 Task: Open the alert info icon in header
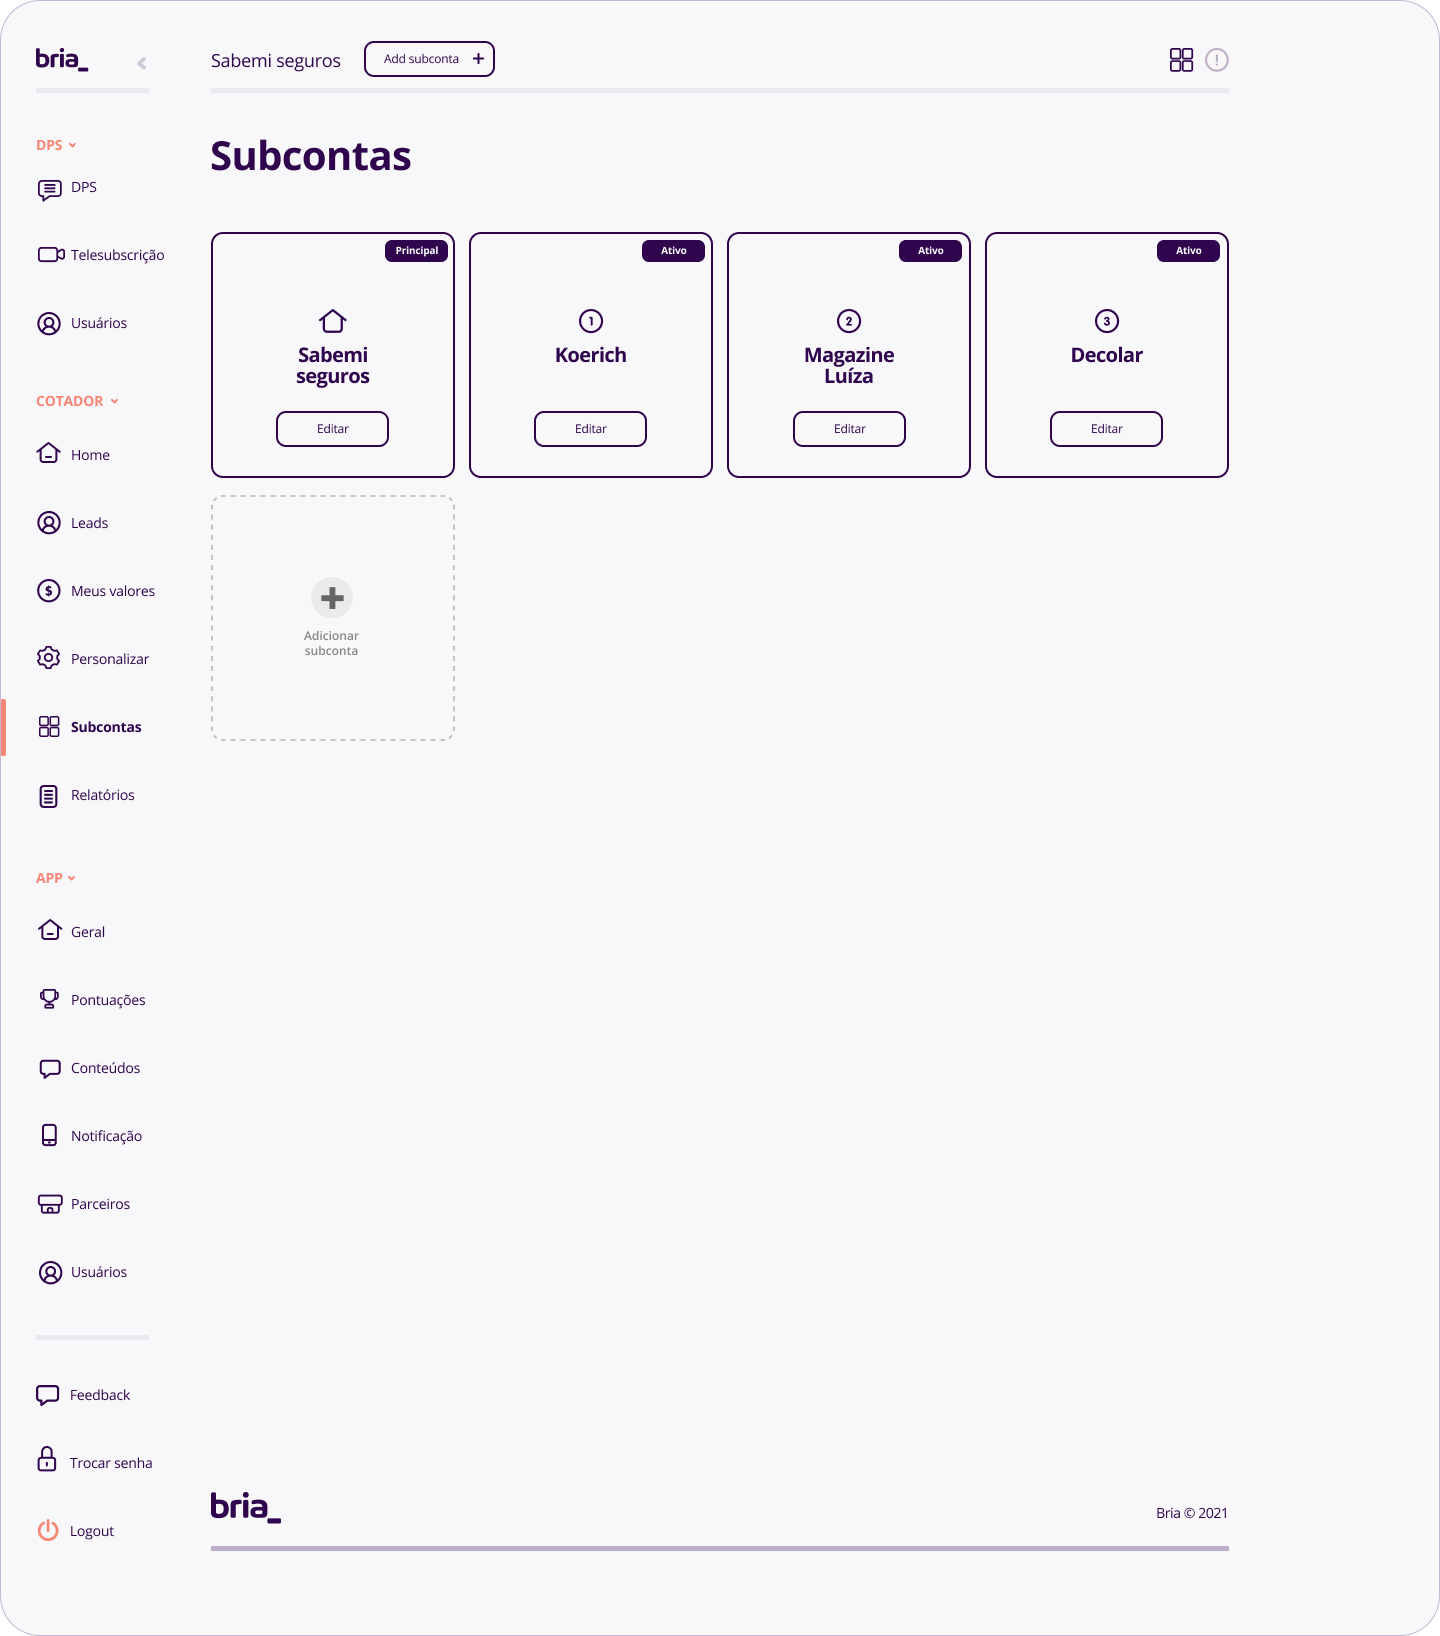(1216, 60)
